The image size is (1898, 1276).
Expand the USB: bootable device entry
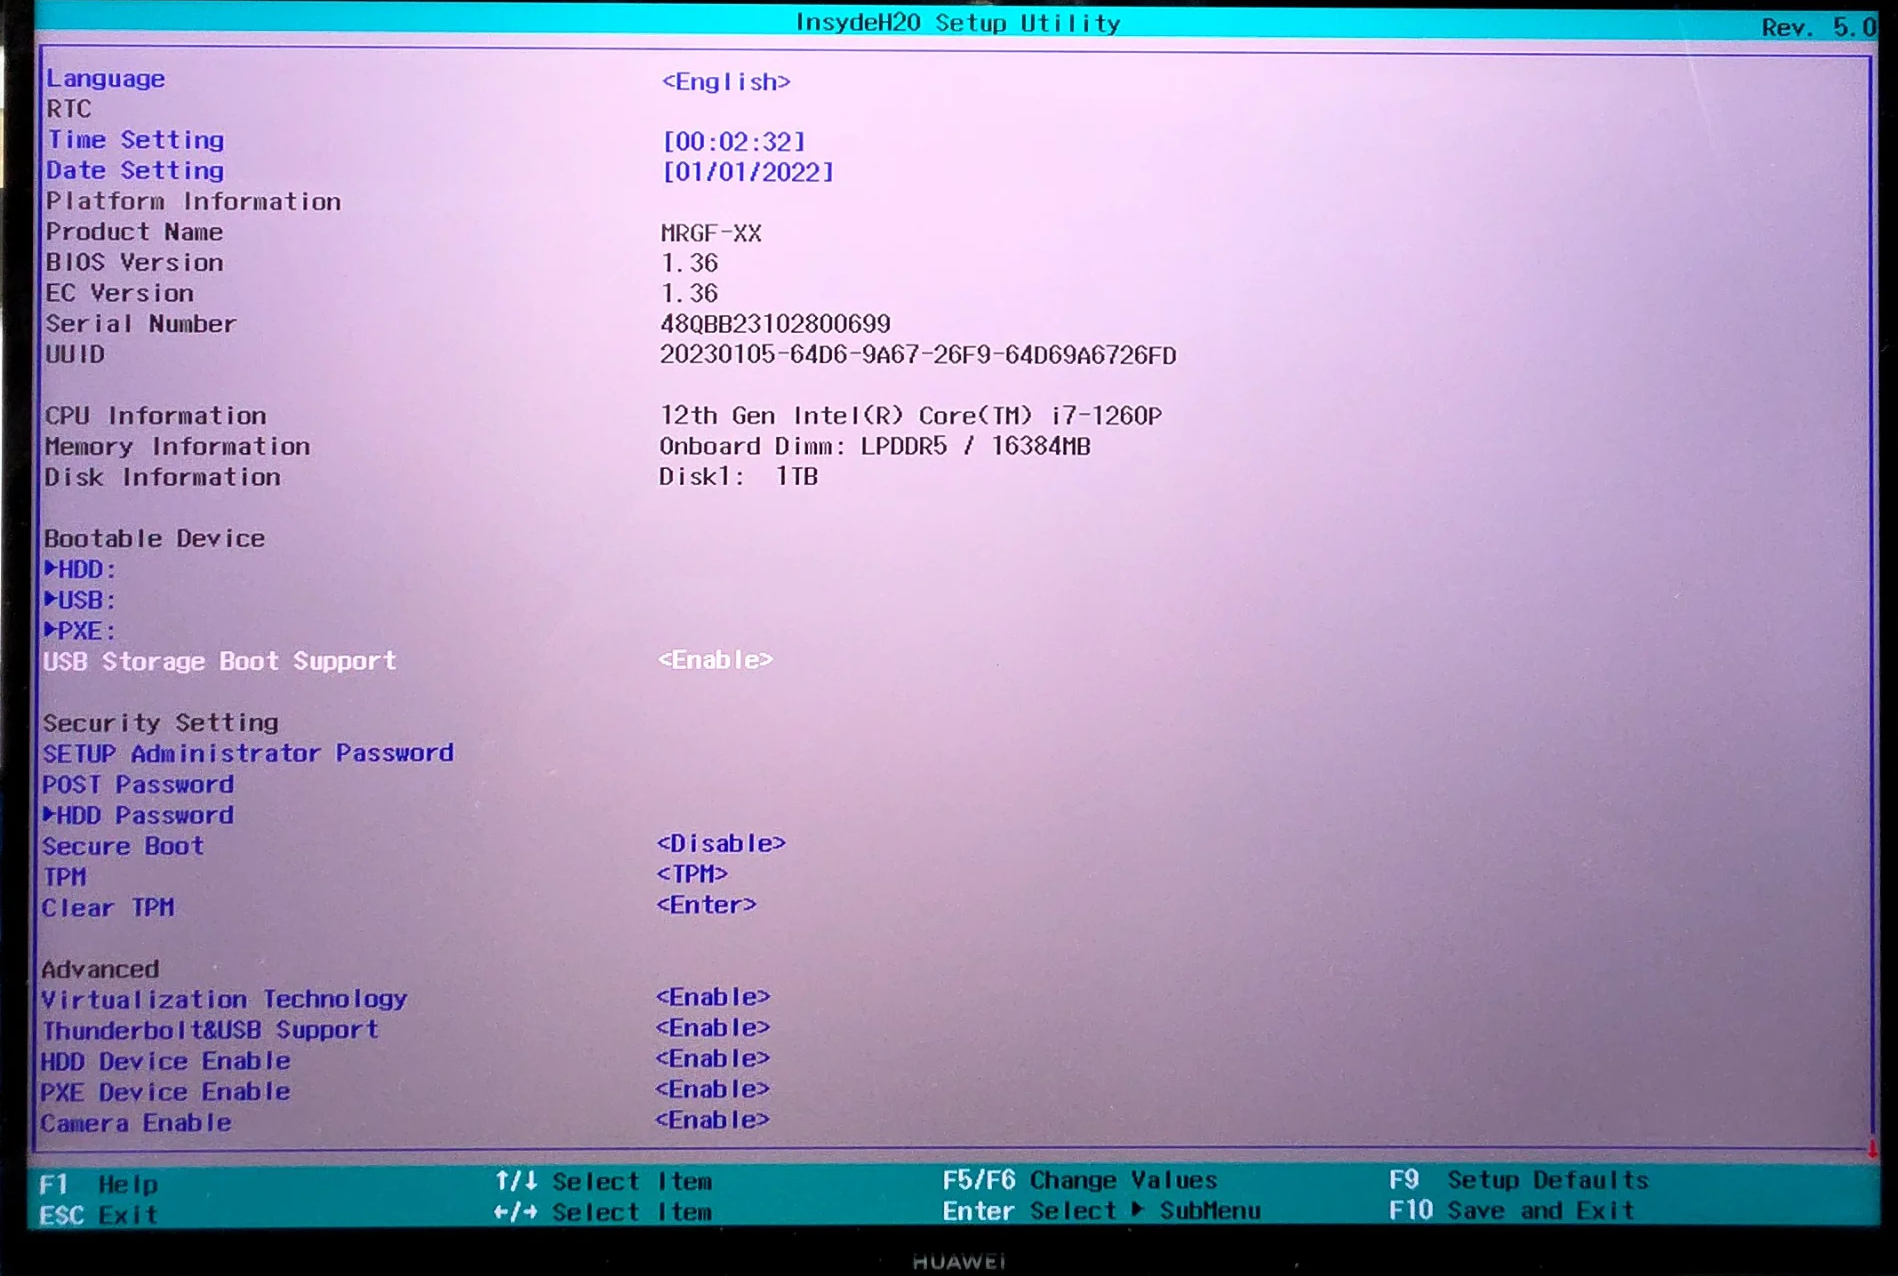[x=80, y=600]
